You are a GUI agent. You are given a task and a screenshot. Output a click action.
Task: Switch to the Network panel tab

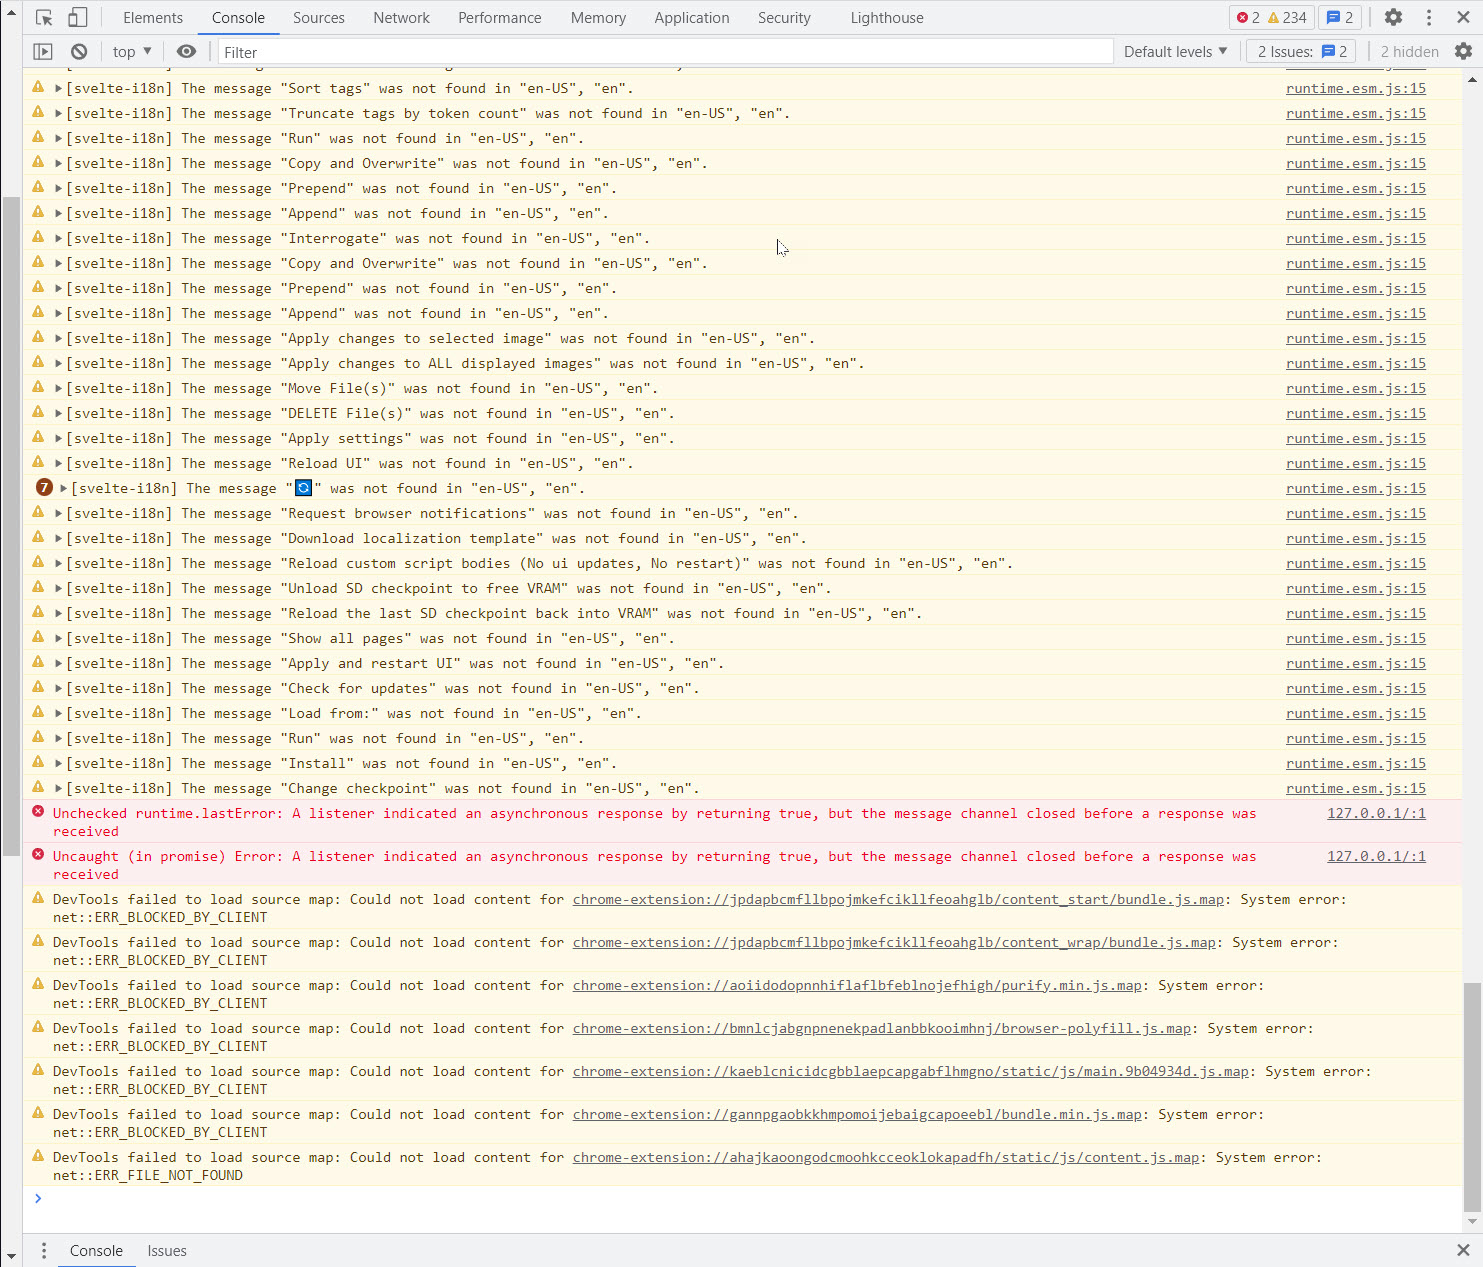(x=401, y=17)
